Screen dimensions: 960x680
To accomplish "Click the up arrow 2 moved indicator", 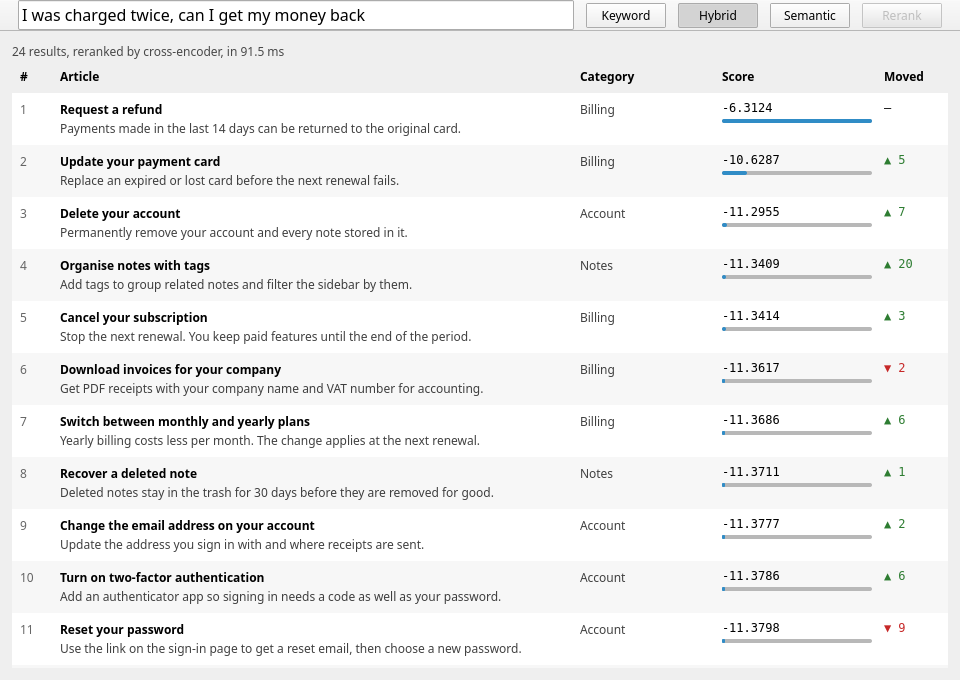I will click(x=894, y=525).
